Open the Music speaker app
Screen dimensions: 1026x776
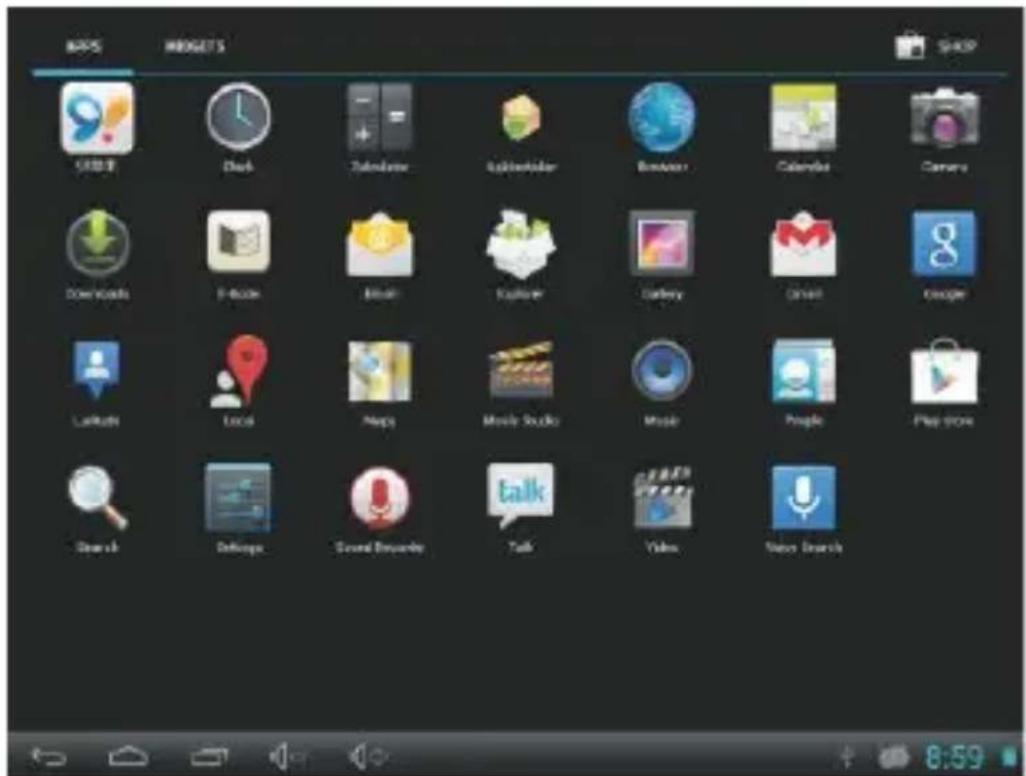click(x=662, y=370)
